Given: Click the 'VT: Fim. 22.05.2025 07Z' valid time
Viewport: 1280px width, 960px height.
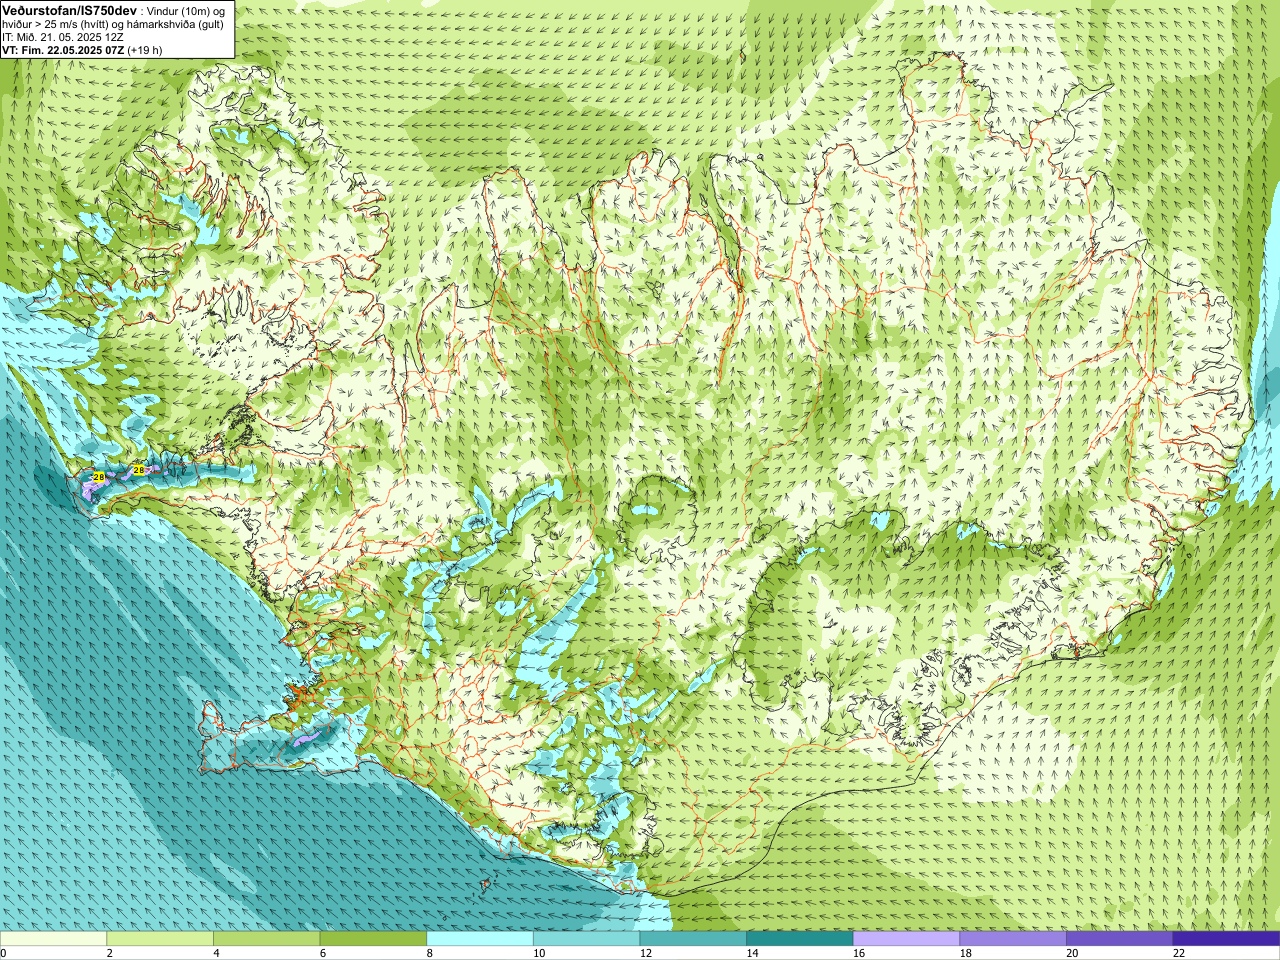Looking at the screenshot, I should click(63, 50).
